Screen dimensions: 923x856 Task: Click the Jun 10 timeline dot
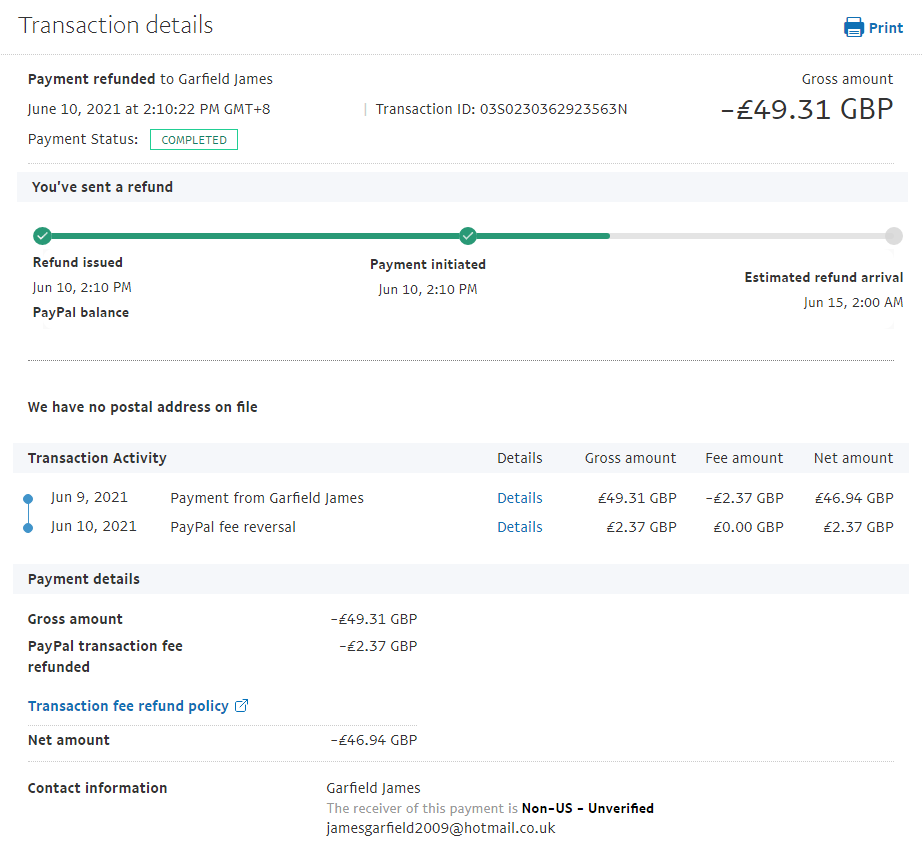[27, 527]
